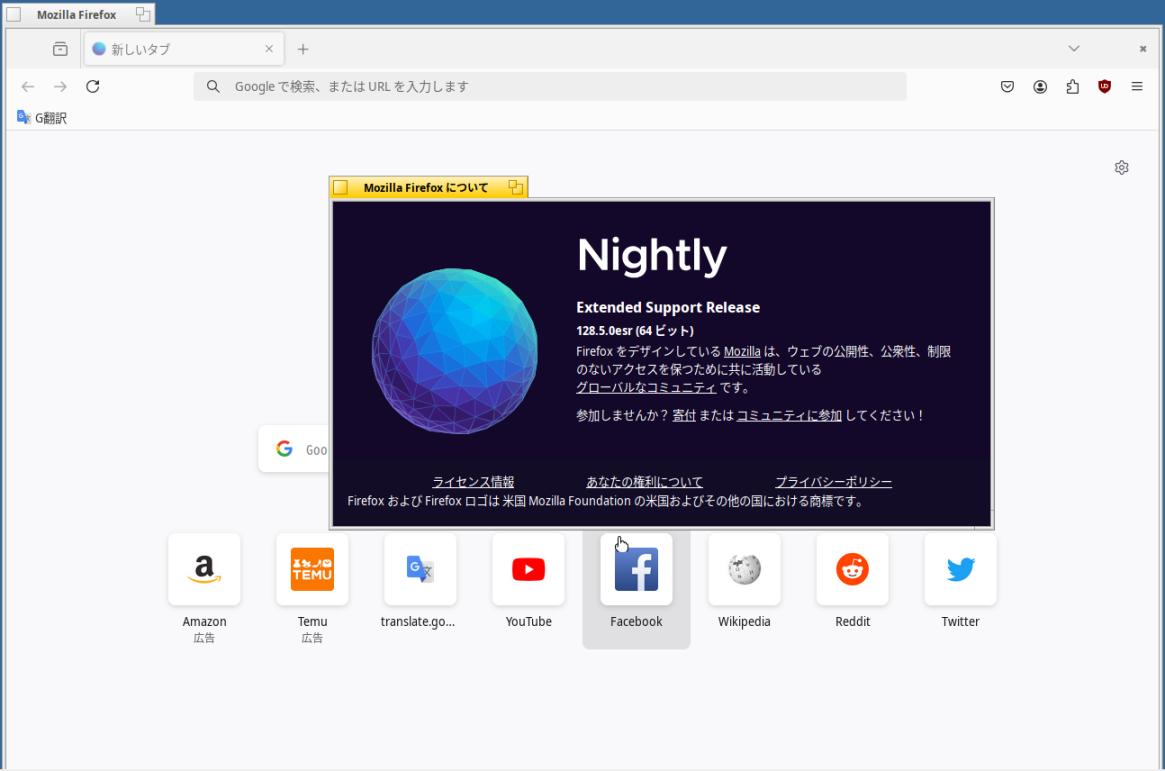Viewport: 1165px width, 771px height.
Task: Expand the list all tabs chevron
Action: point(1074,48)
